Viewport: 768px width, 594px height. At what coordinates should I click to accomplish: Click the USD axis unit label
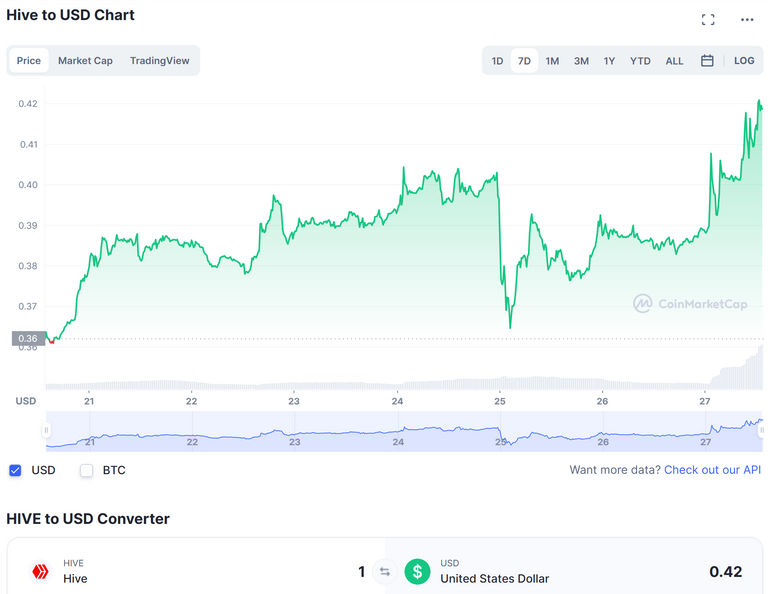click(x=26, y=401)
